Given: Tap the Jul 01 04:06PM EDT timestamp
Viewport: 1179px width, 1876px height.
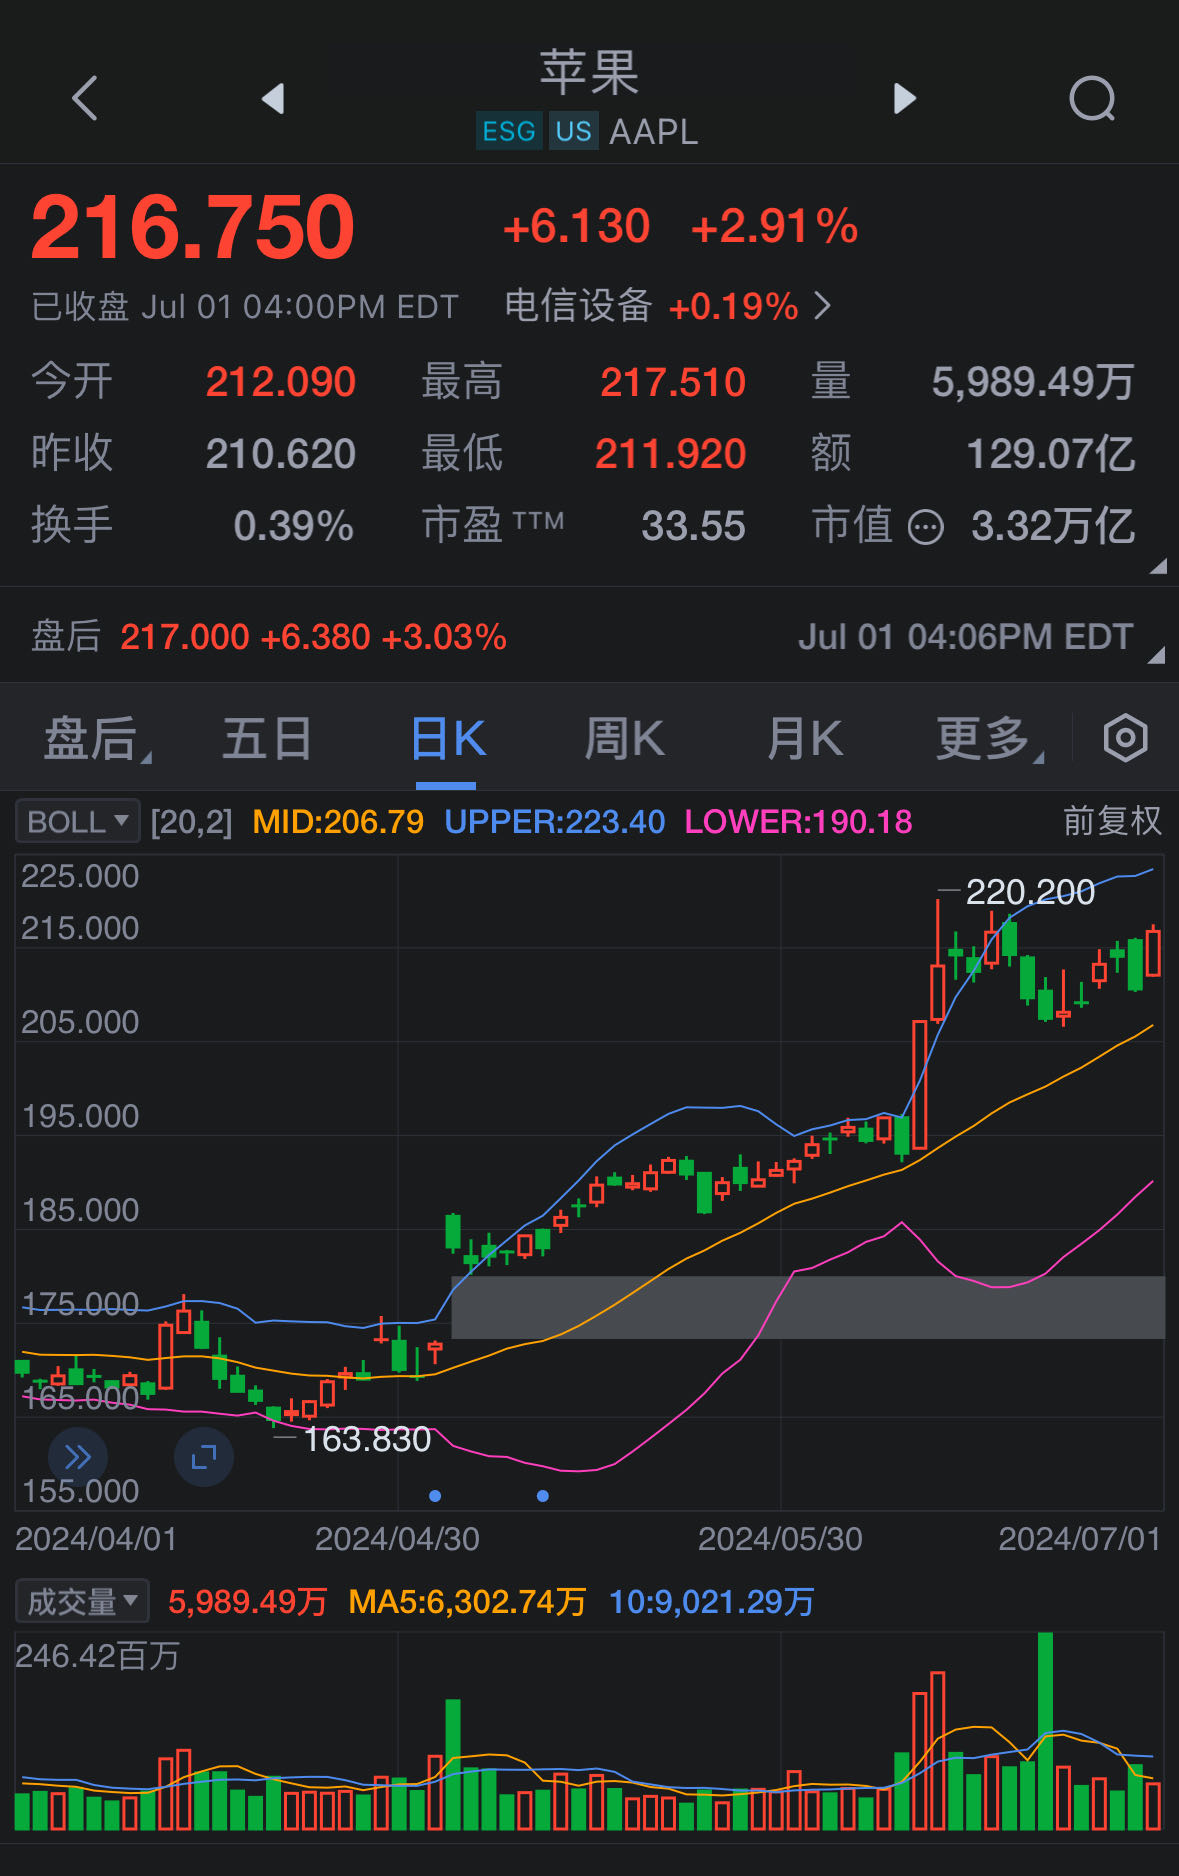Looking at the screenshot, I should (x=965, y=637).
